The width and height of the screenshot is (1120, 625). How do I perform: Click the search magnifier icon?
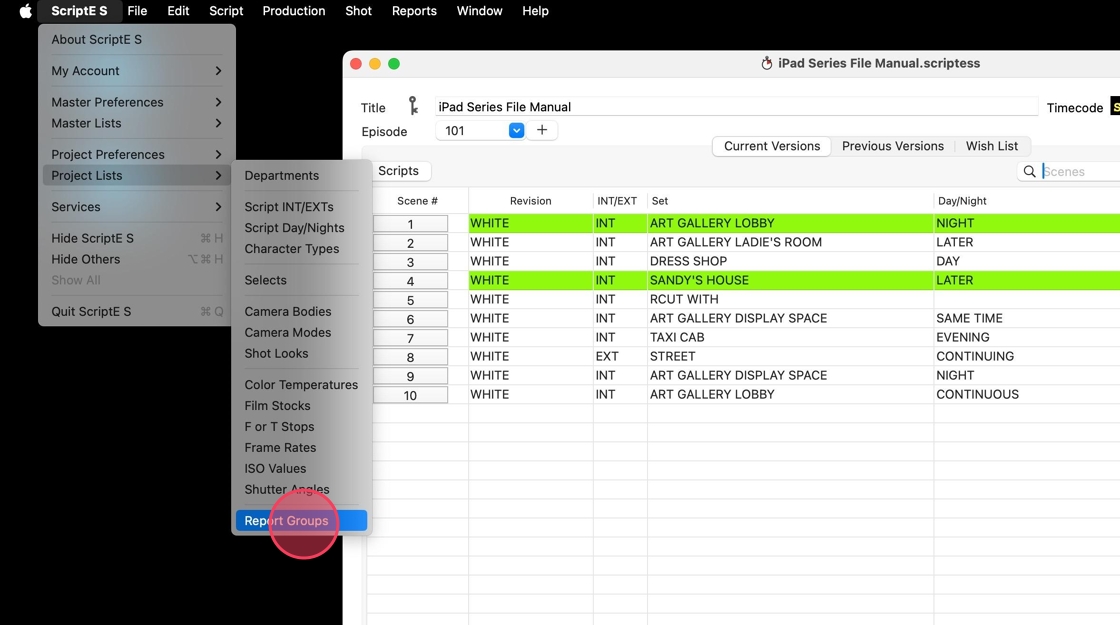[1029, 171]
